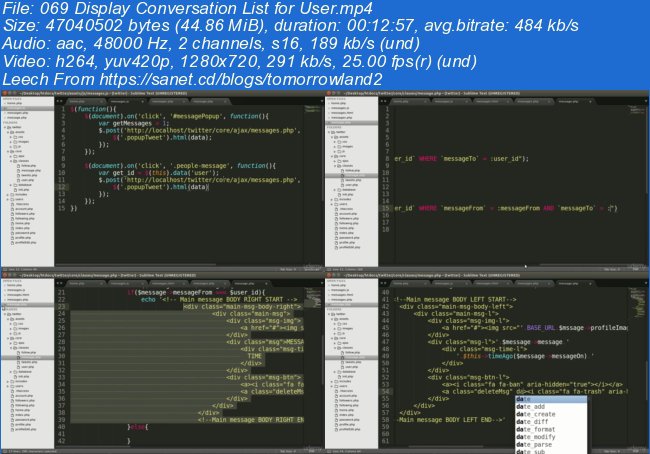Viewport: 650px width, 454px height.
Task: Click '.people-message' string on line 9
Action: click(199, 166)
